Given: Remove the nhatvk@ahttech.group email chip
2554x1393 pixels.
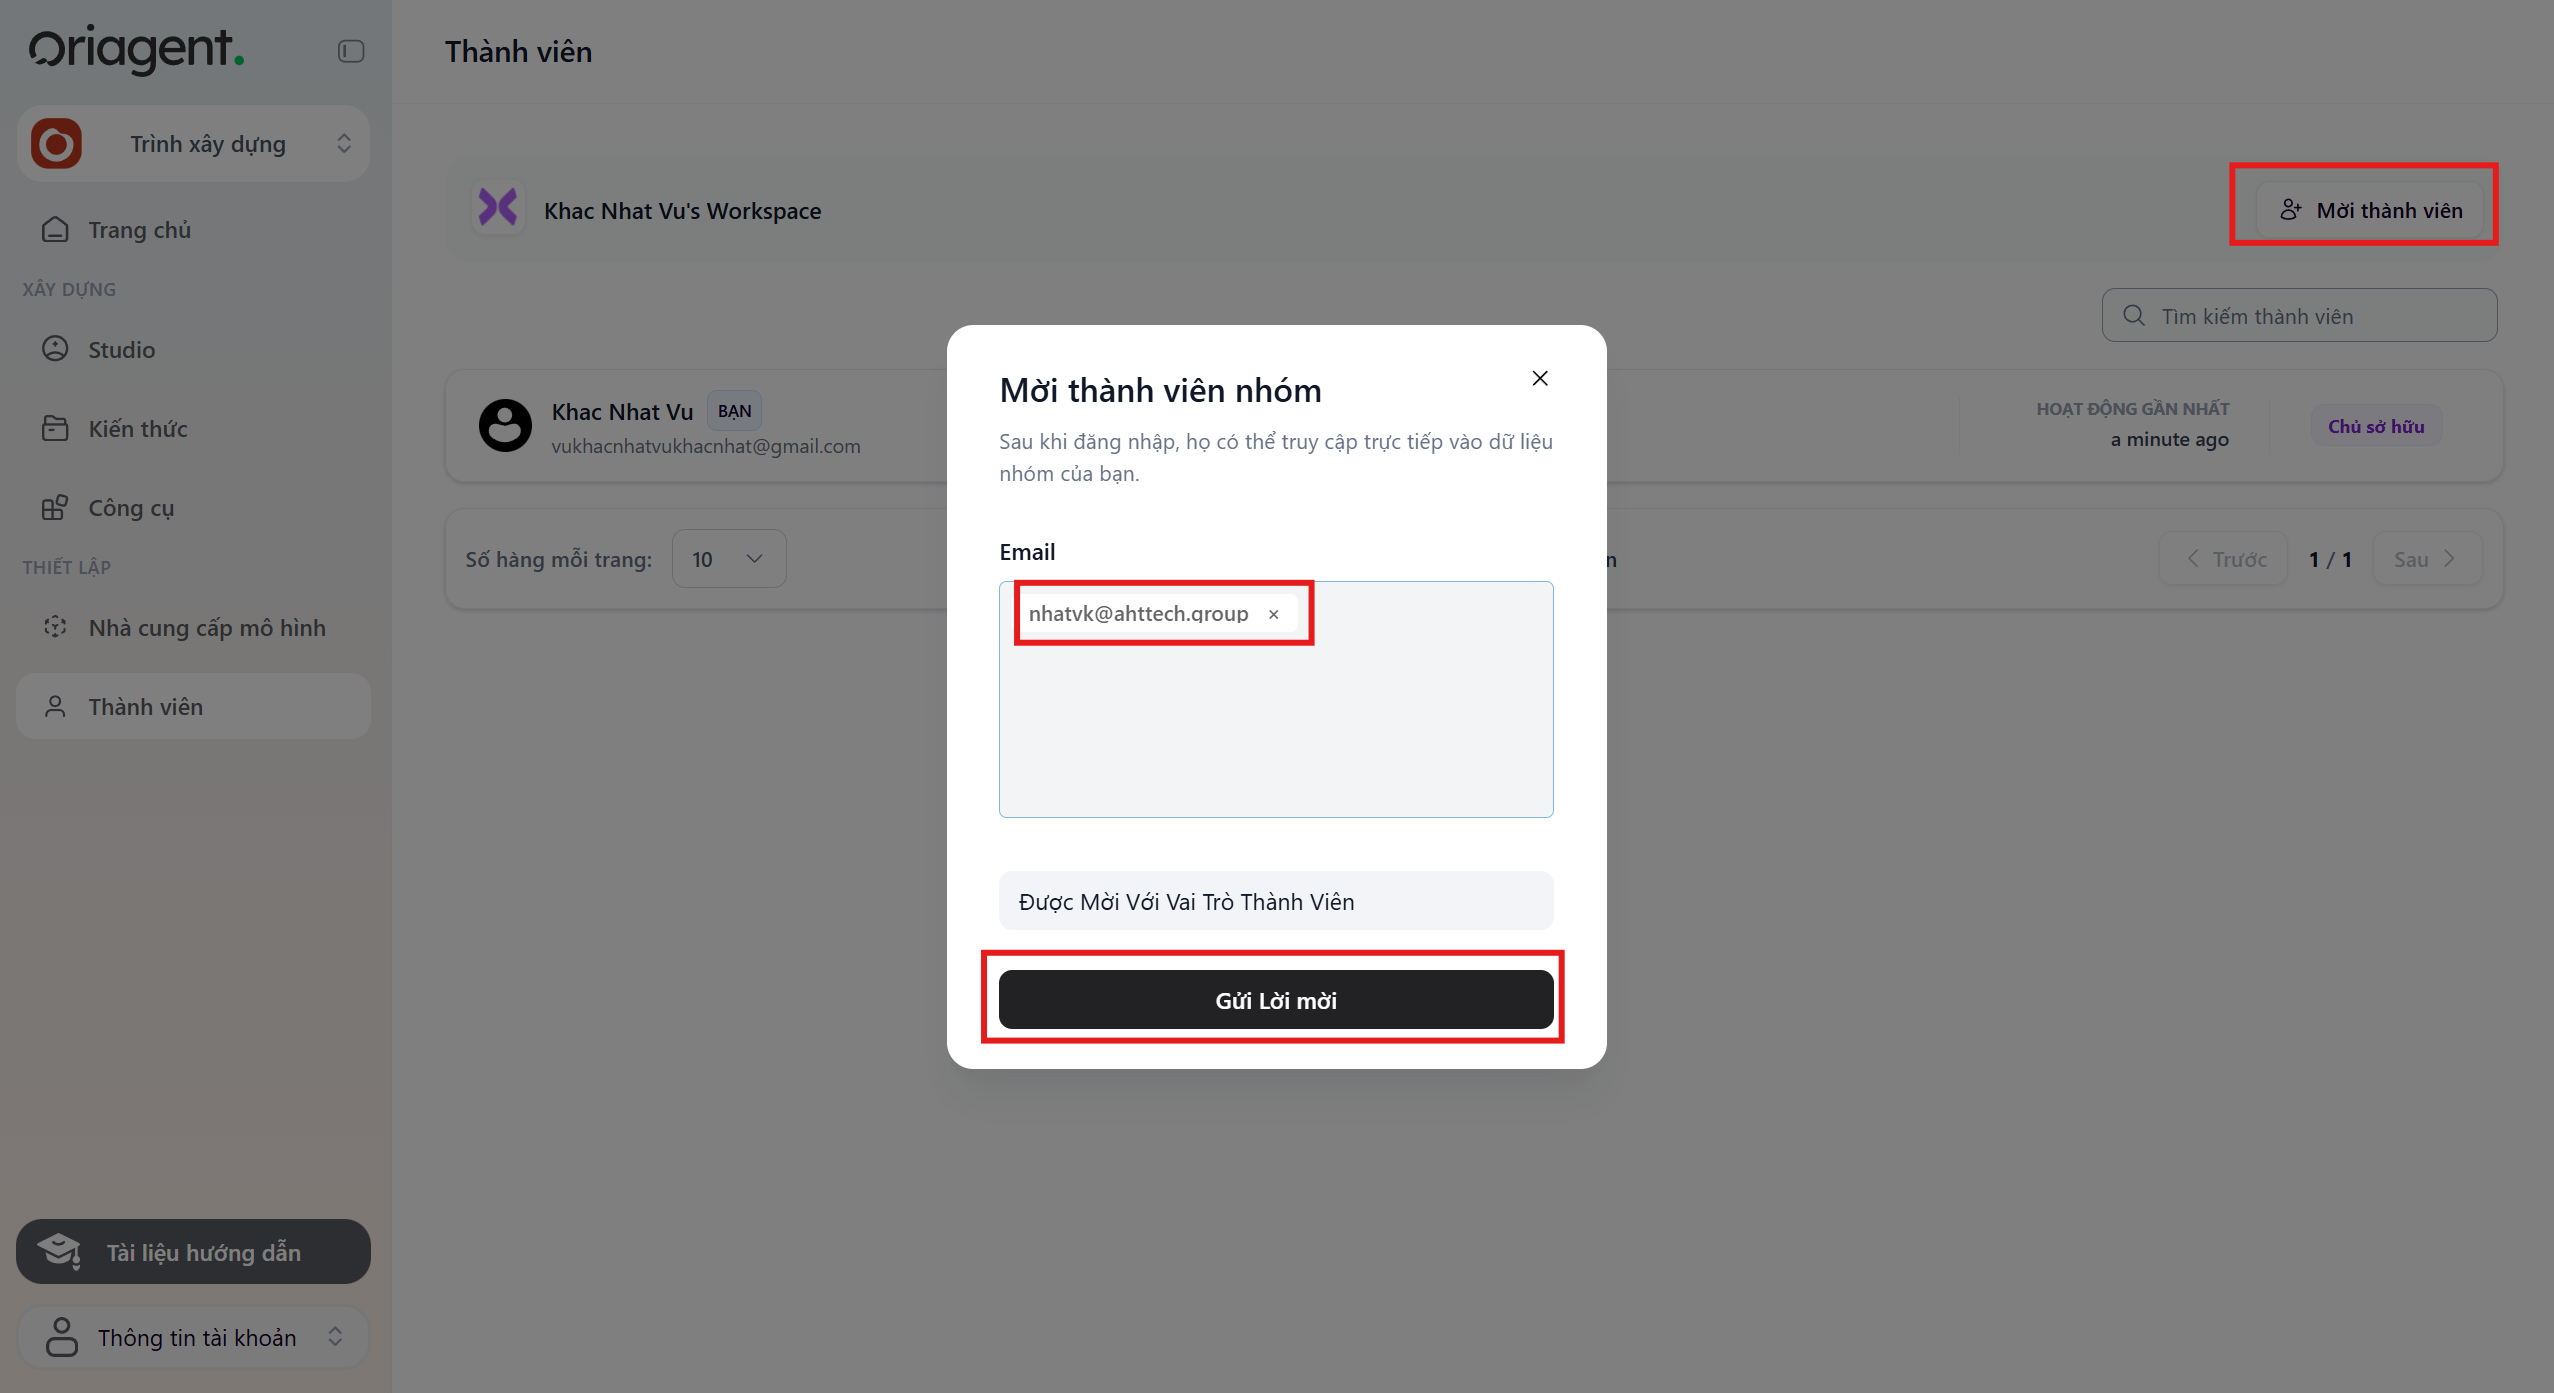Looking at the screenshot, I should click(x=1273, y=614).
